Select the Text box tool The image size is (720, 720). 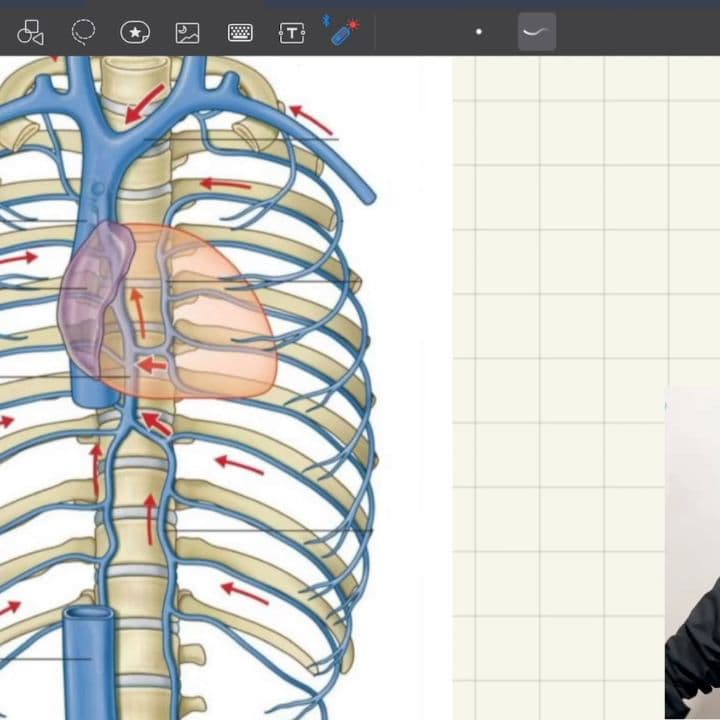pyautogui.click(x=291, y=33)
